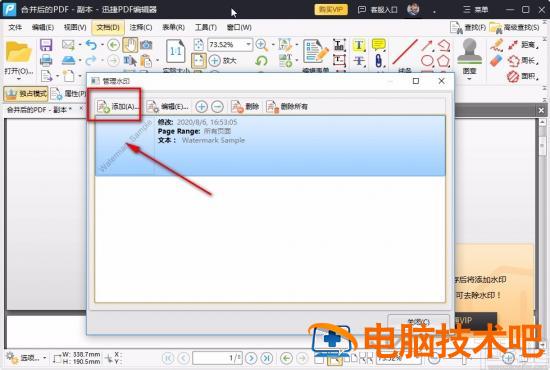Click the Scanner icon
Screen dimensions: 550x370
[x=68, y=60]
